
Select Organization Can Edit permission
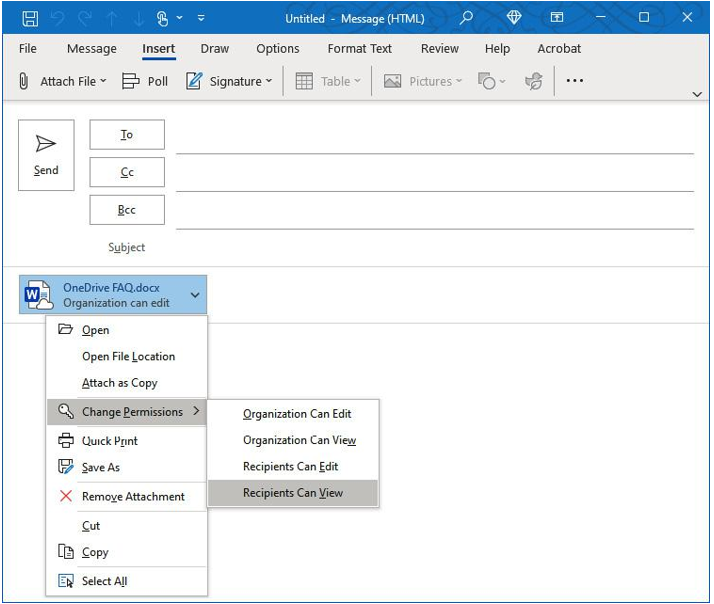[x=293, y=414]
